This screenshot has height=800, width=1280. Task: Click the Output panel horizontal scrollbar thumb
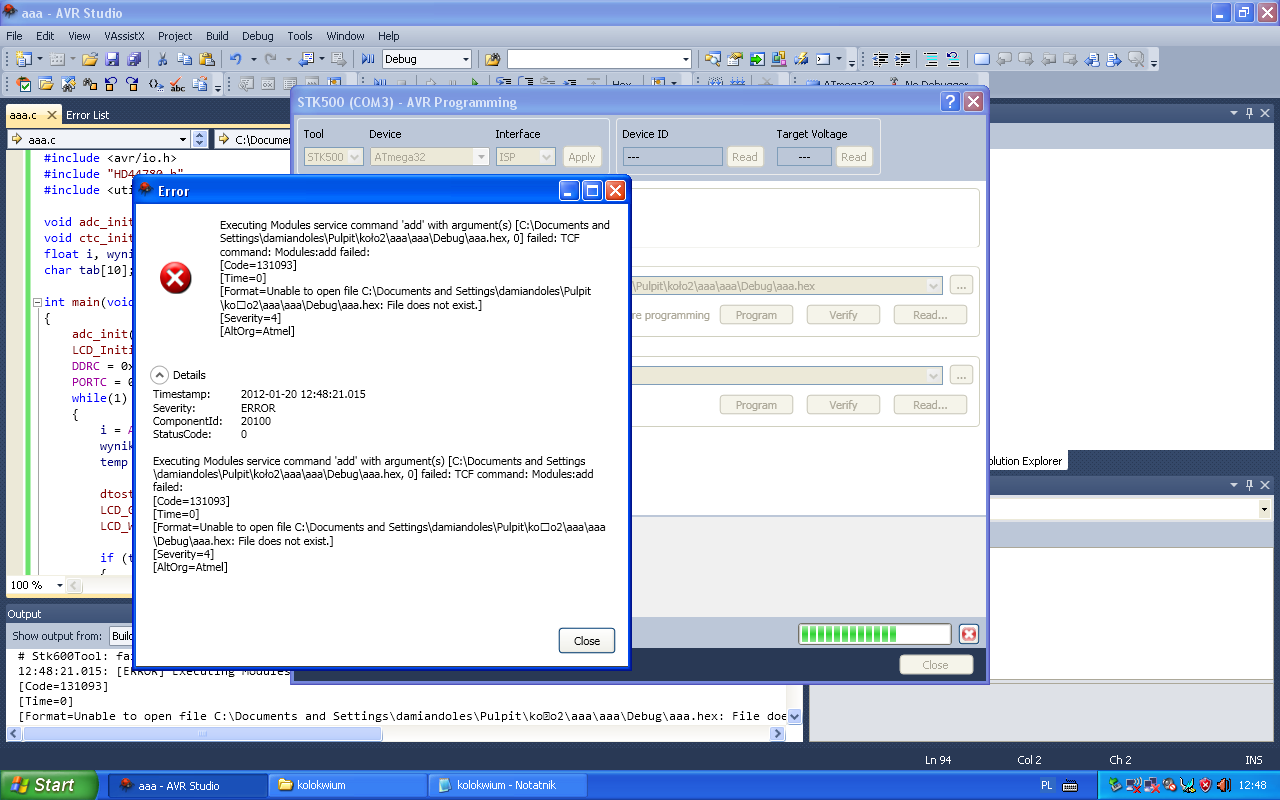coord(203,734)
